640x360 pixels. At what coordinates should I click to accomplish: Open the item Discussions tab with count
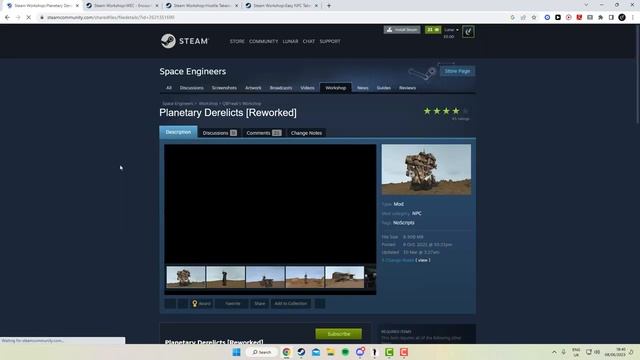coord(220,133)
